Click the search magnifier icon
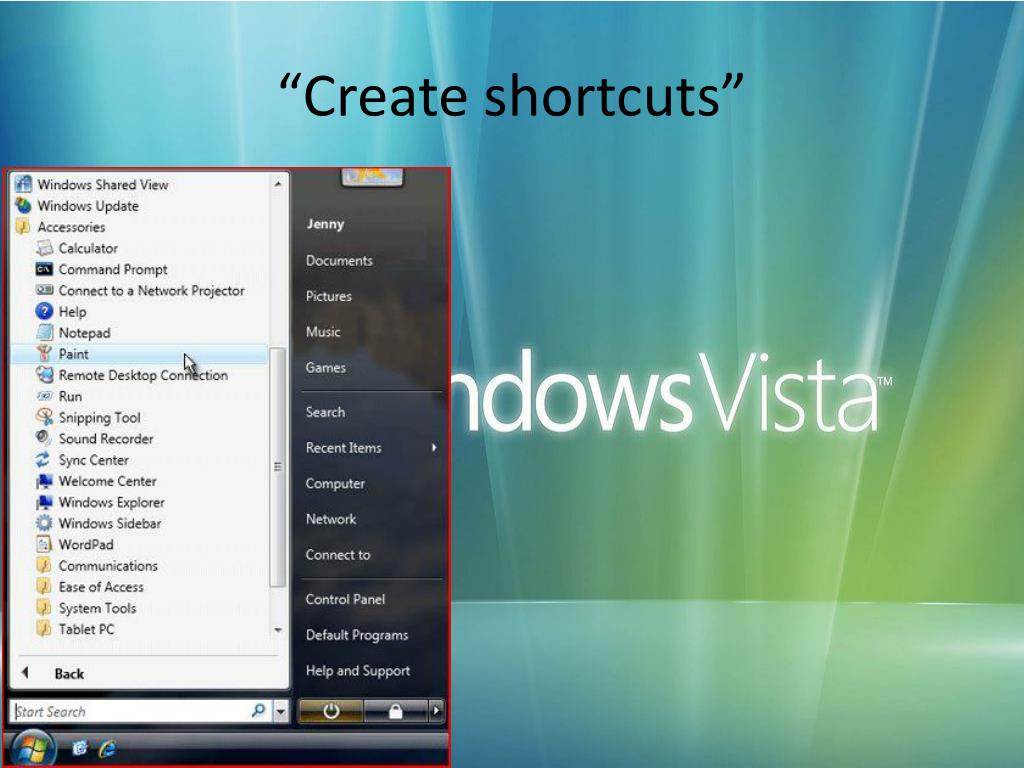The height and width of the screenshot is (768, 1024). [259, 710]
